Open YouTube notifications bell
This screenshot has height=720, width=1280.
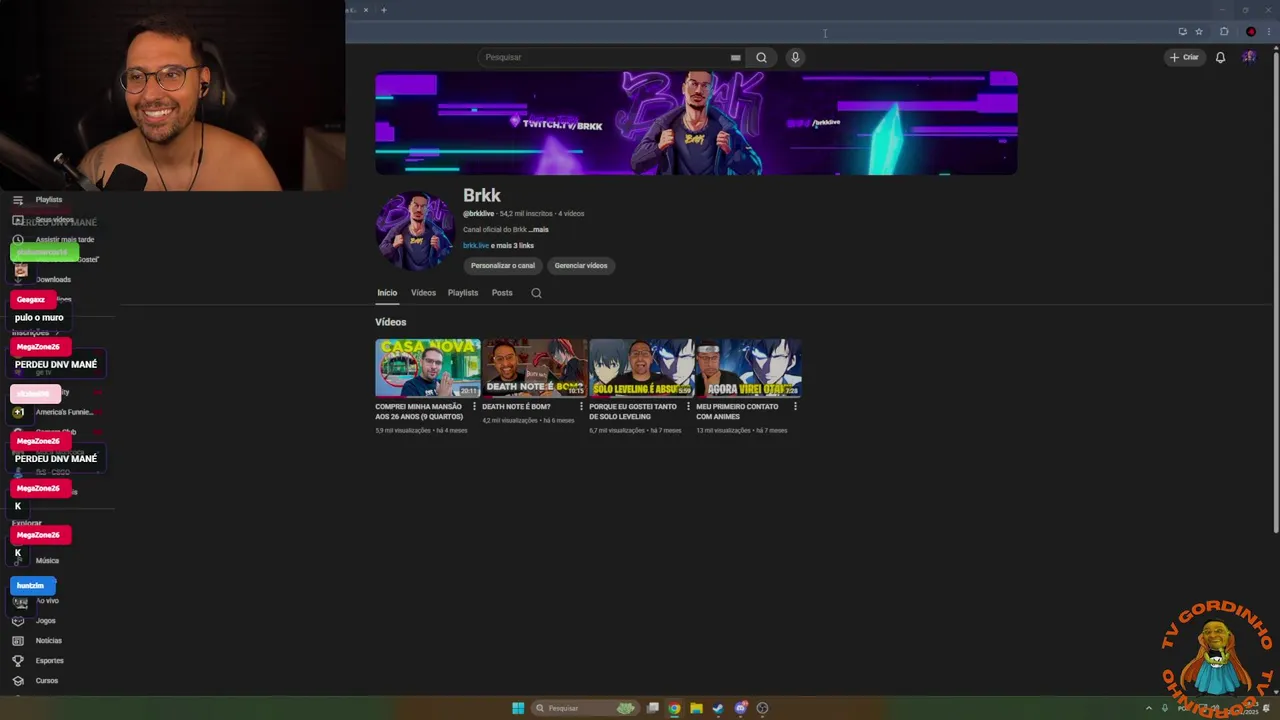[x=1220, y=57]
